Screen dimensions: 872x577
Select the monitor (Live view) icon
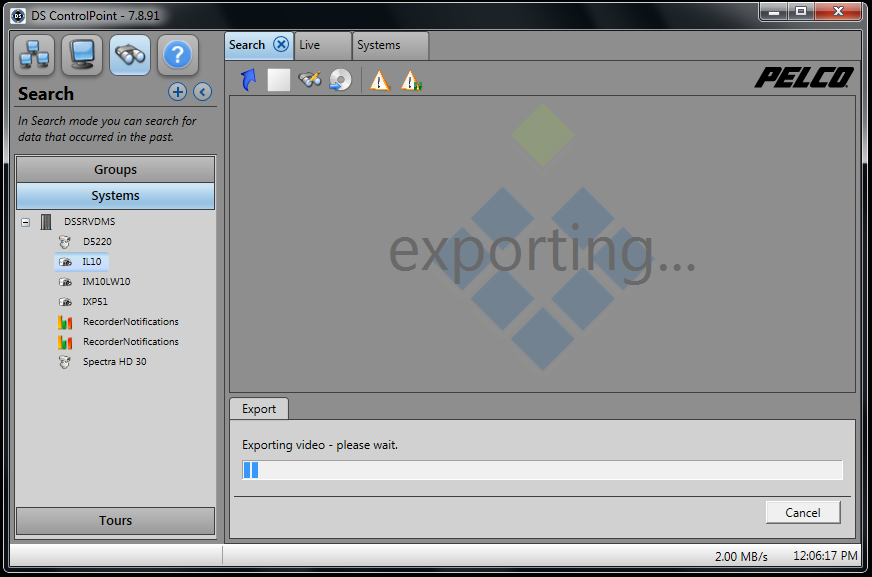81,55
